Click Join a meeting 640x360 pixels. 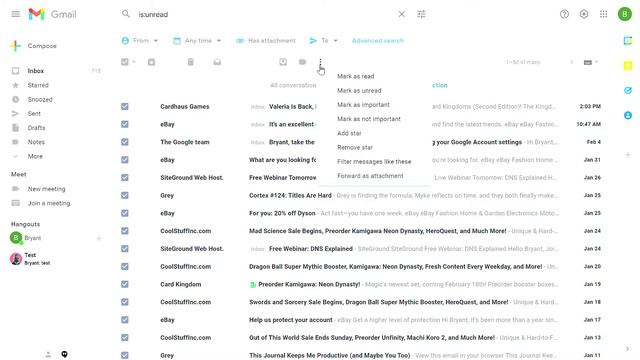[49, 203]
